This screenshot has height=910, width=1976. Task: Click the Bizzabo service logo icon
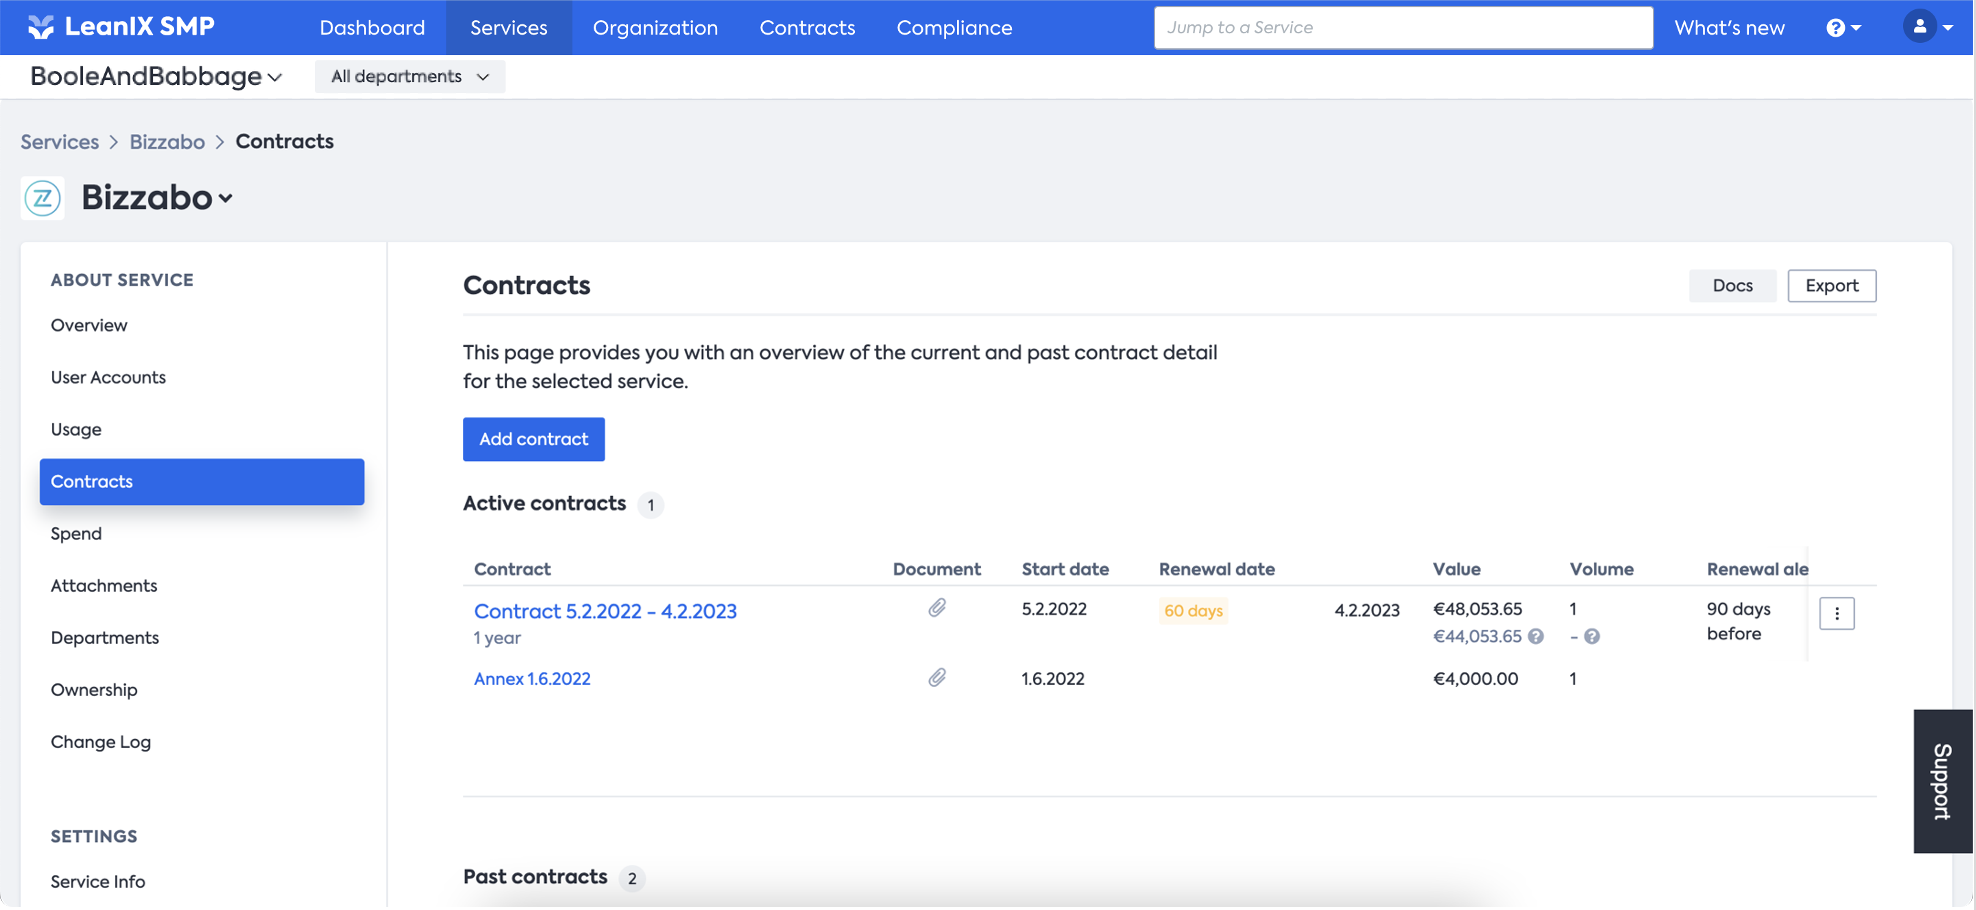click(x=43, y=198)
